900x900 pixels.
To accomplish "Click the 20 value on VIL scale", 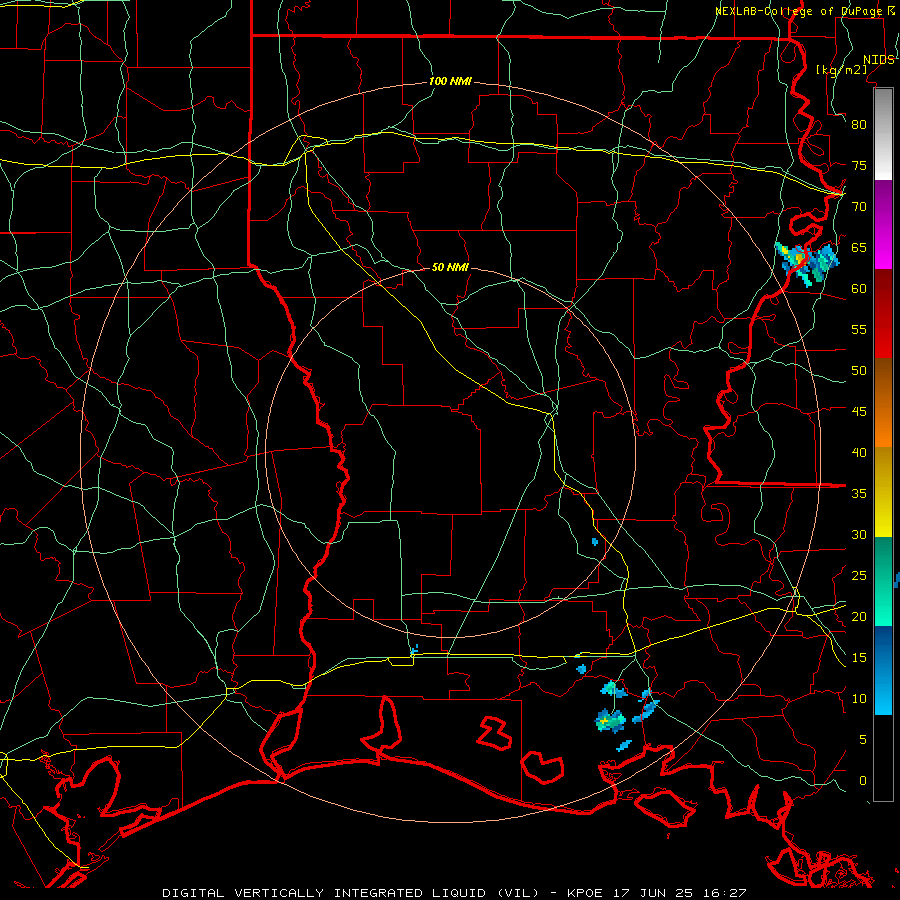I will coord(859,616).
